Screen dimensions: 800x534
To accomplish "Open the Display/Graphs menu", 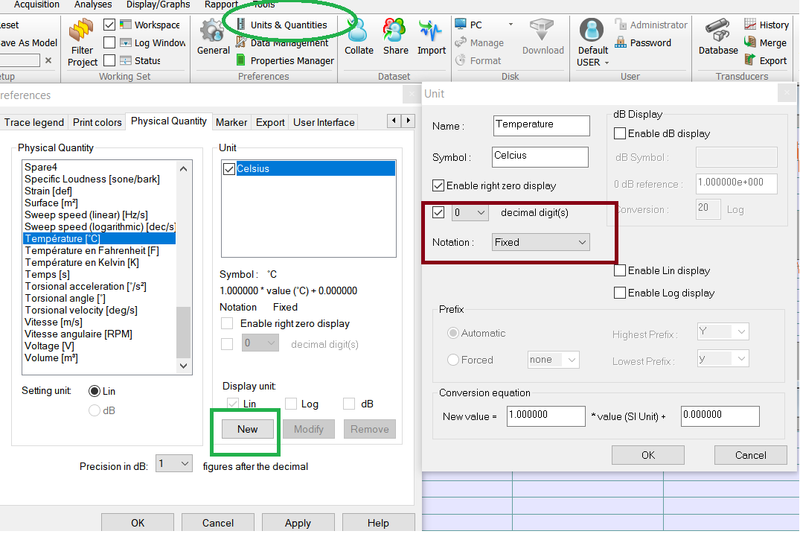I will (158, 5).
